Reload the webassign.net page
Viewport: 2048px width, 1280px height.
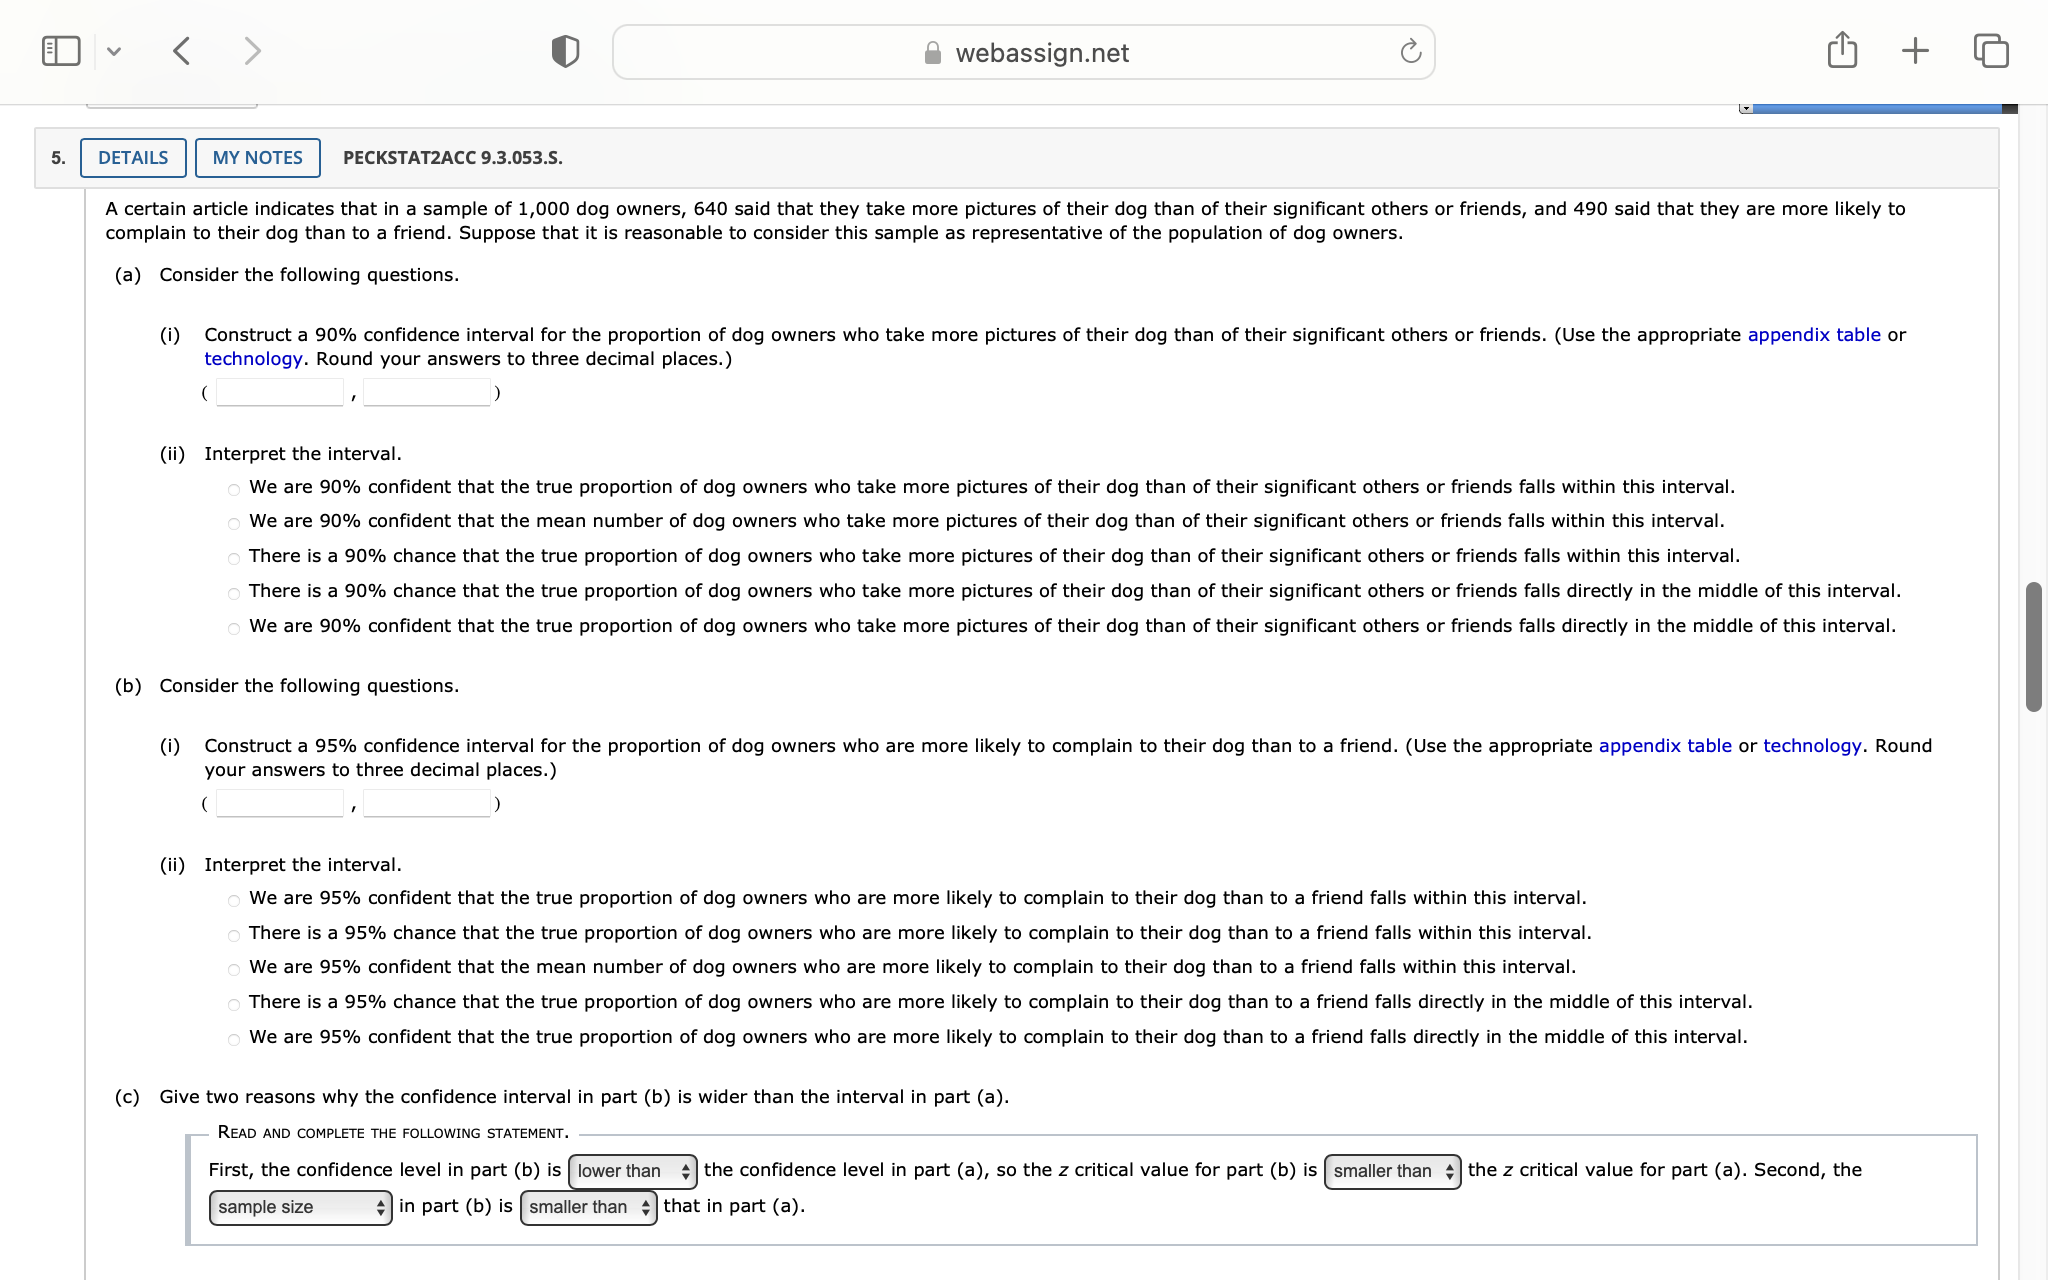point(1410,52)
